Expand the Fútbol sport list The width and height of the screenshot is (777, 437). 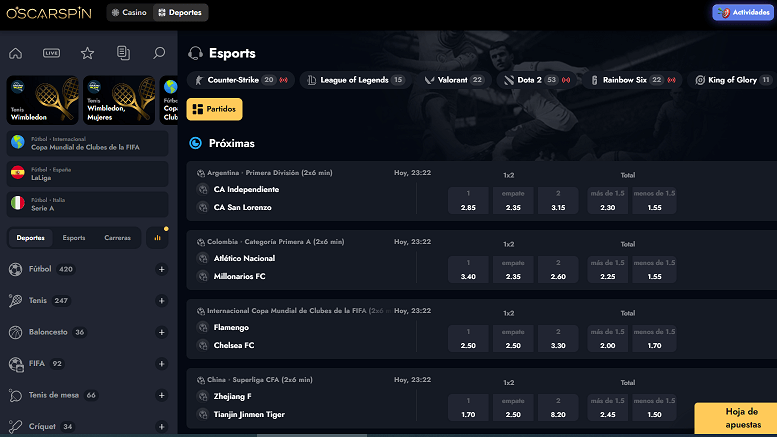161,270
